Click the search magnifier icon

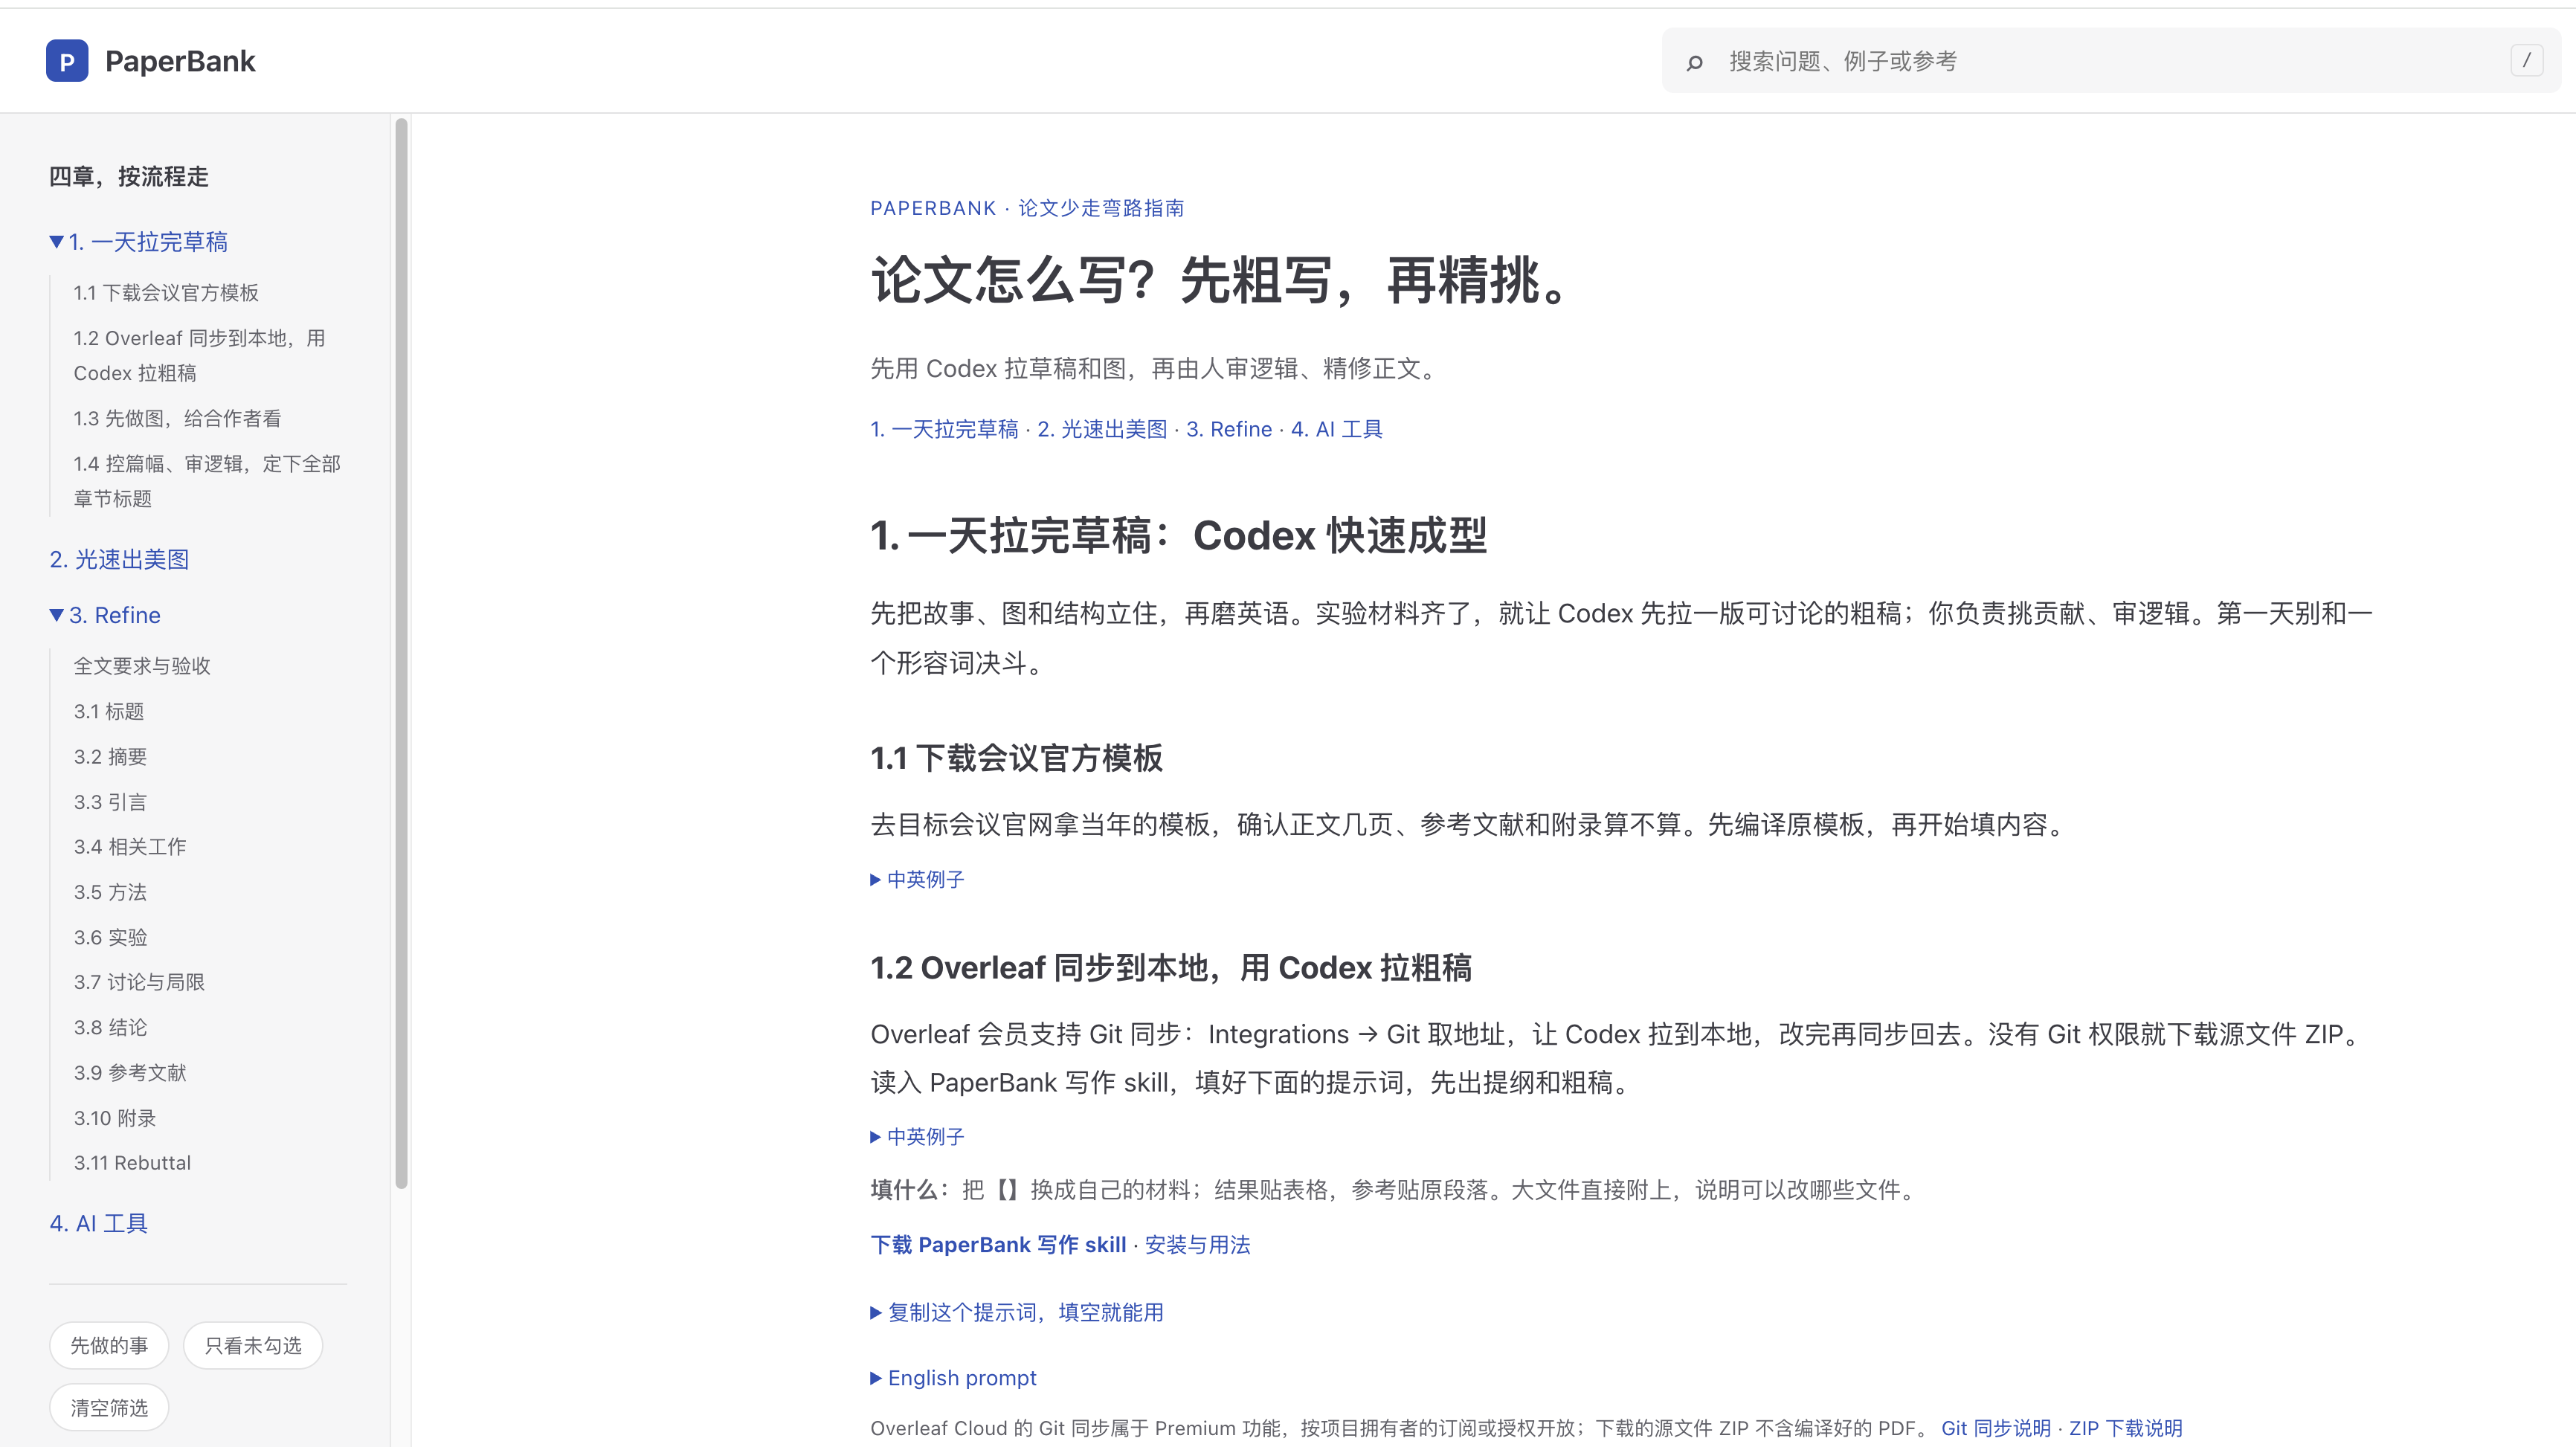click(x=1694, y=62)
